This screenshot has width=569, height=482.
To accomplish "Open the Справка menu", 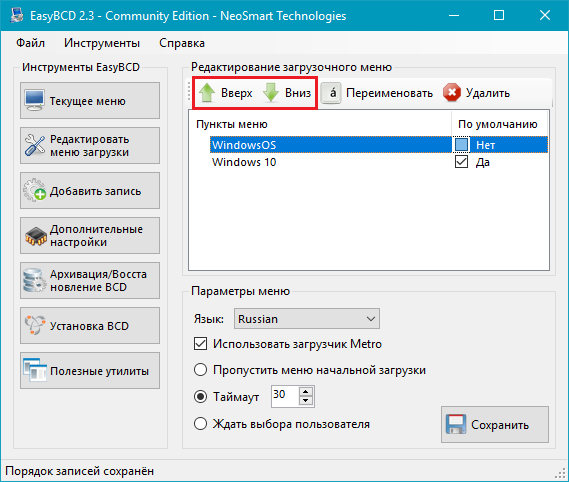I will pos(182,43).
